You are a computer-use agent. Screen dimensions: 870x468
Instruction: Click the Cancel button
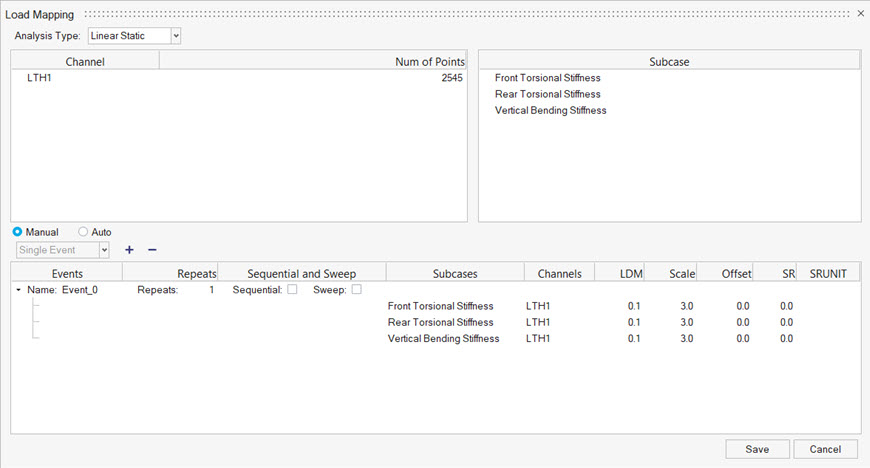(x=825, y=449)
